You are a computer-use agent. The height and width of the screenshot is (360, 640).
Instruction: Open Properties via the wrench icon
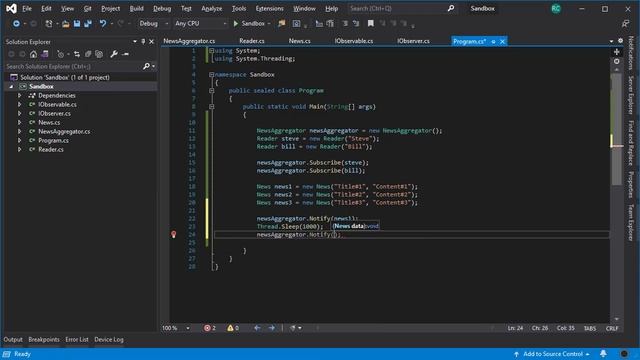pos(114,54)
